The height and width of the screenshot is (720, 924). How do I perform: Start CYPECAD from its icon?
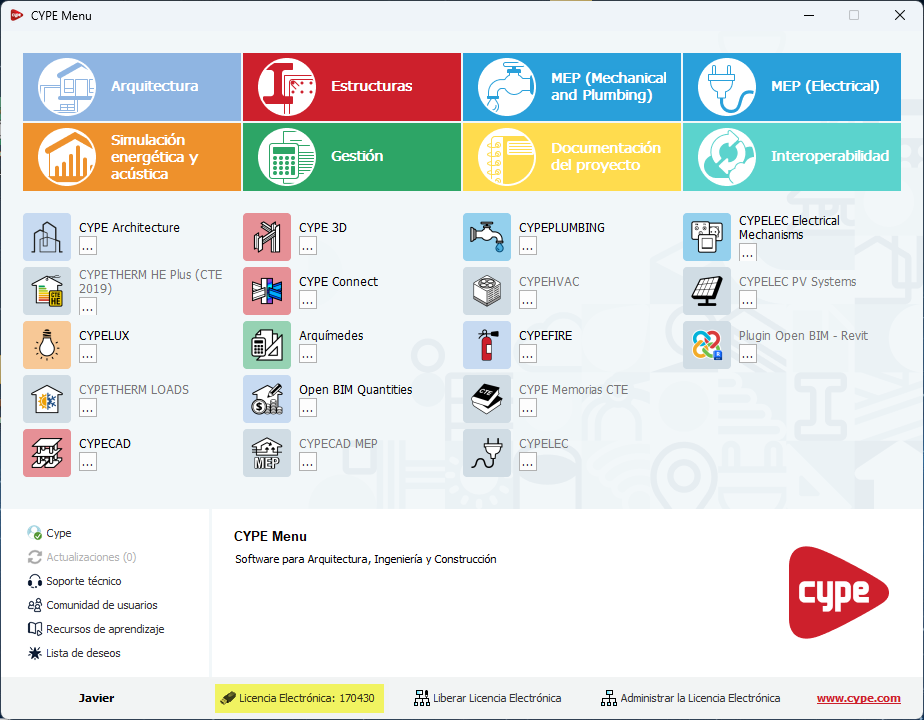[47, 453]
